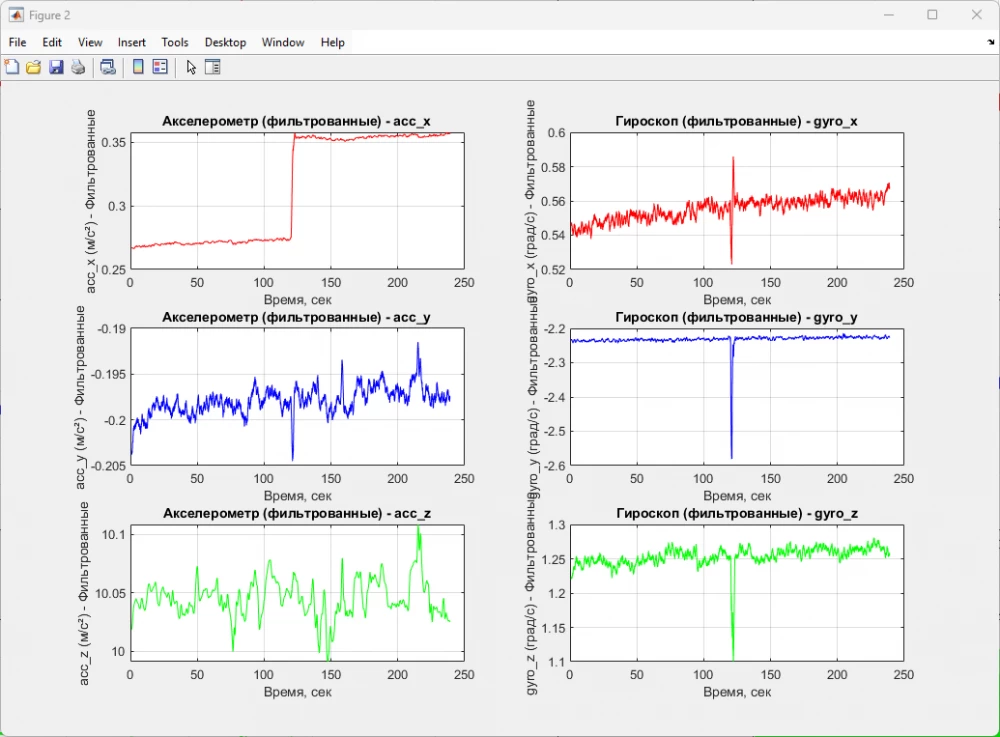
Task: Print the figure with the printer icon
Action: pos(78,67)
